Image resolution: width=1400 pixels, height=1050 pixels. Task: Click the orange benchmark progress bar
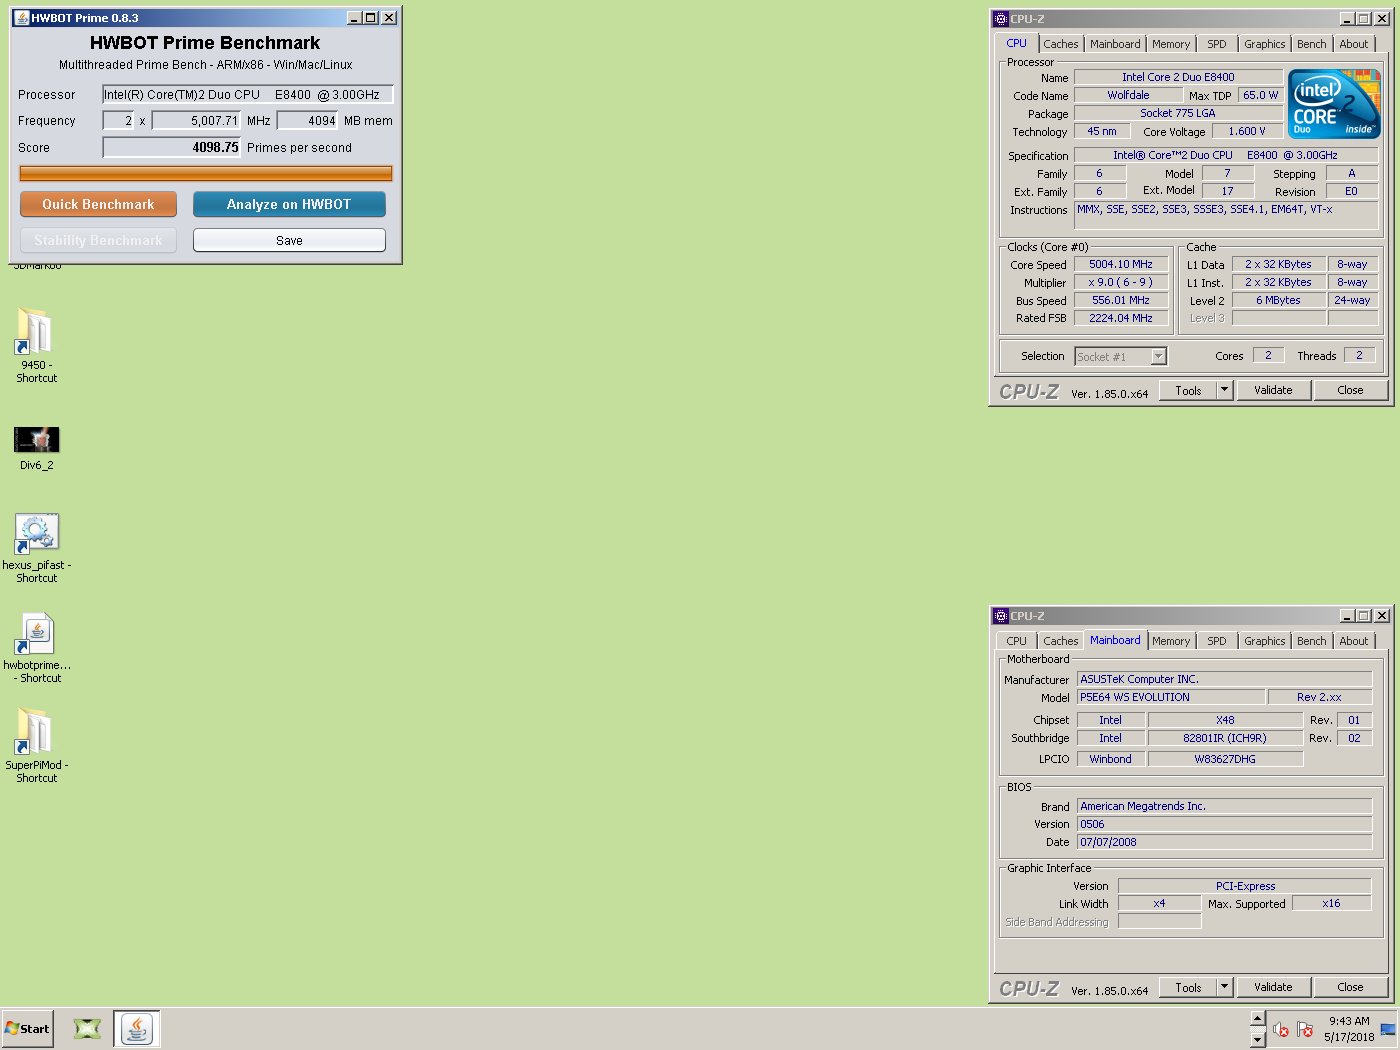[x=205, y=174]
